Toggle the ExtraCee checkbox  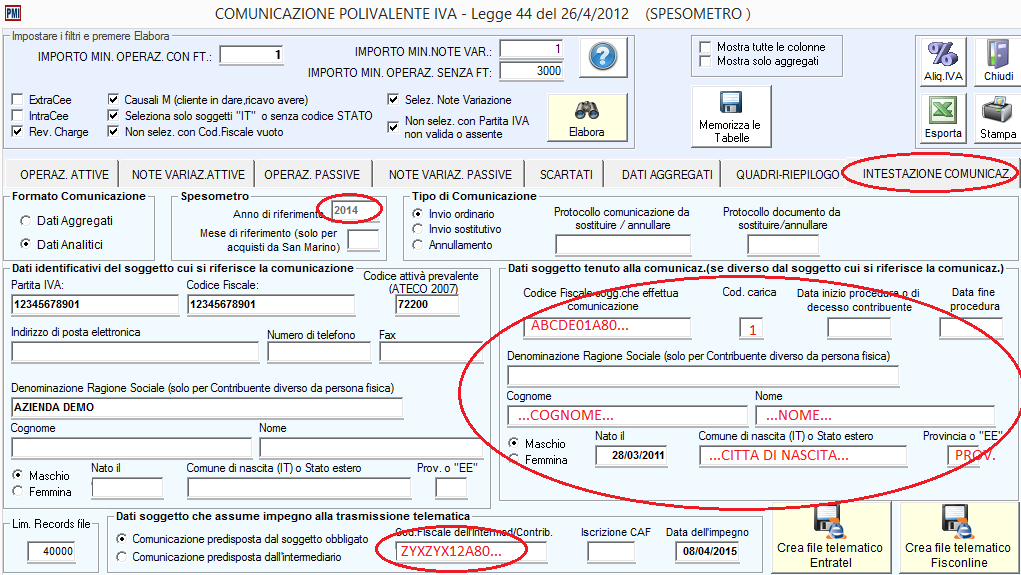coord(18,100)
